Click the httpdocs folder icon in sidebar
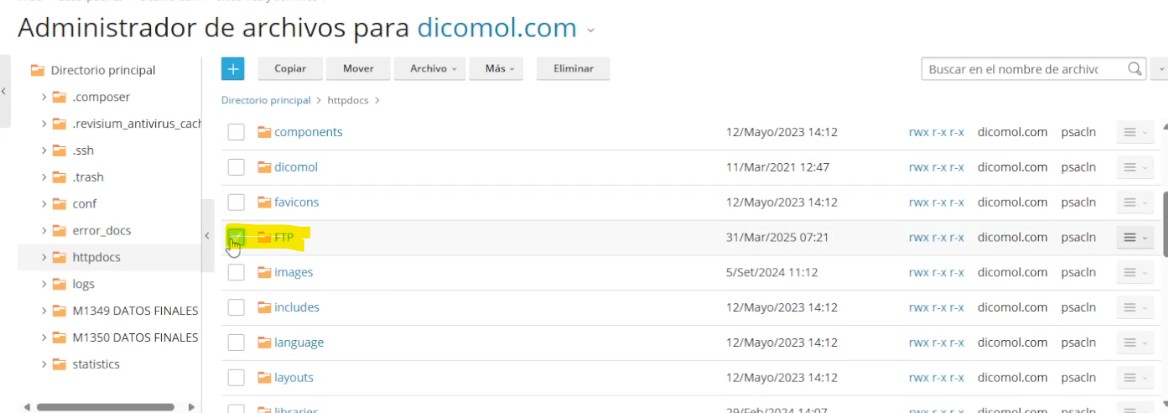 60,257
